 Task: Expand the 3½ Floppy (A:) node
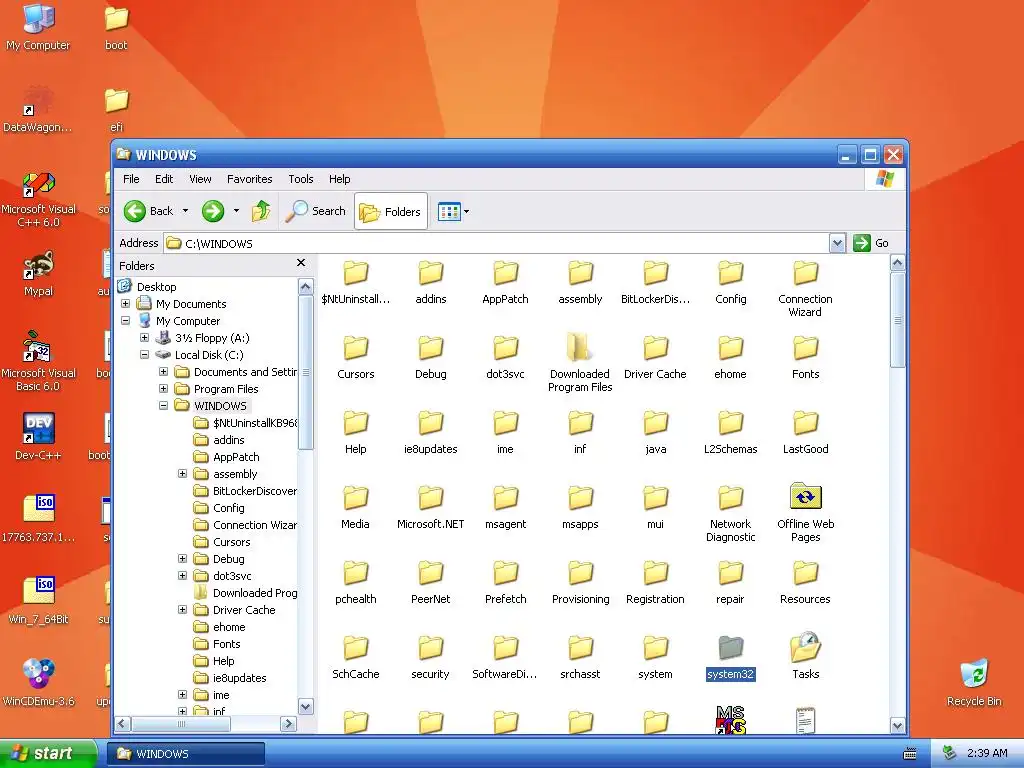tap(144, 338)
